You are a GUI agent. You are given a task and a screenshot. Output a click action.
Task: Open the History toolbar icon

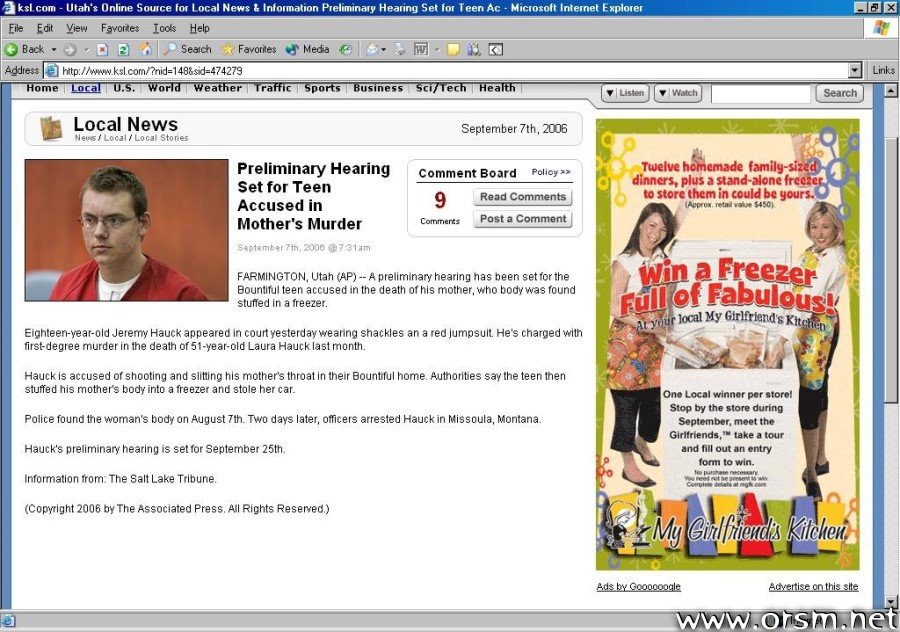click(345, 50)
